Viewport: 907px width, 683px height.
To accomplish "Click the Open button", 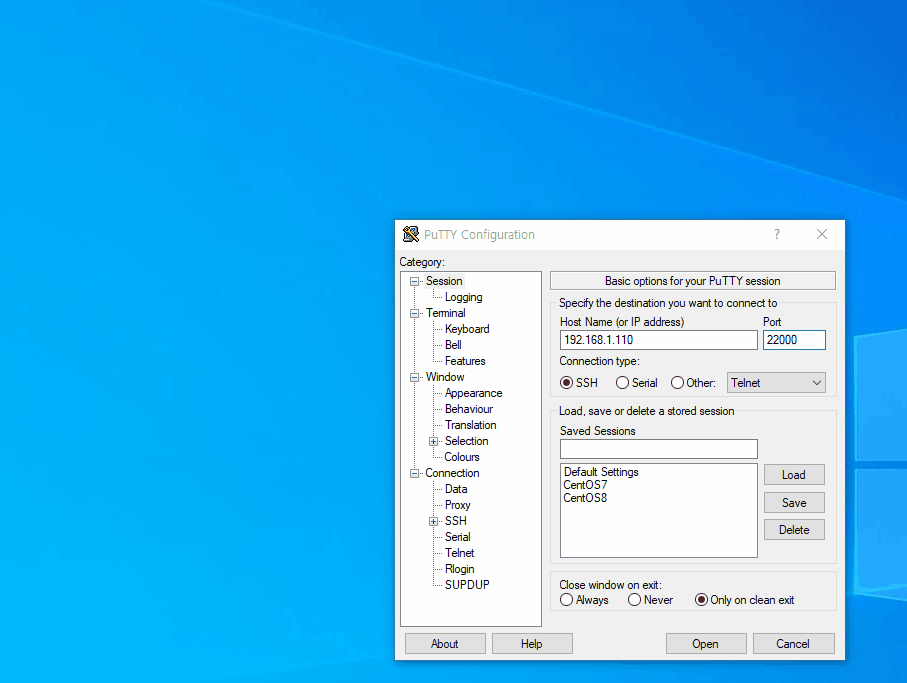I will 706,644.
